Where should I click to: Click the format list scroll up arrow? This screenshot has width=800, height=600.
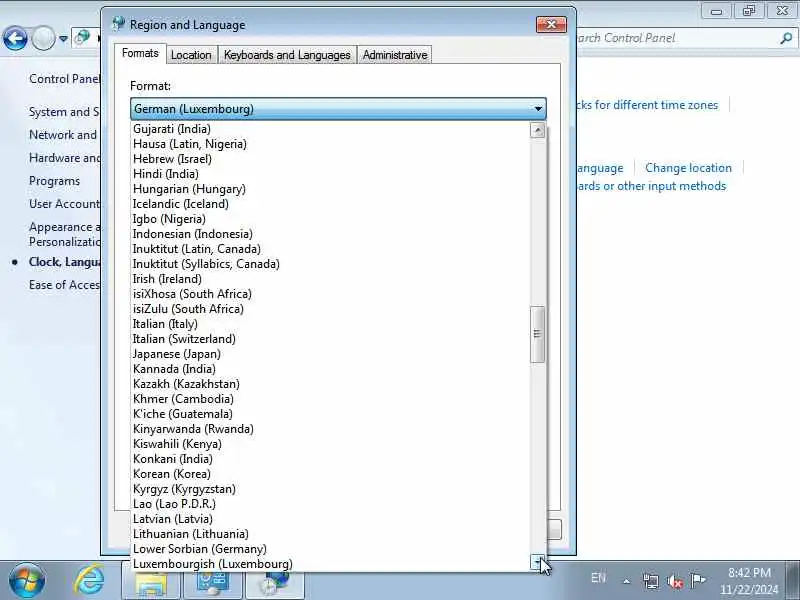coord(537,130)
